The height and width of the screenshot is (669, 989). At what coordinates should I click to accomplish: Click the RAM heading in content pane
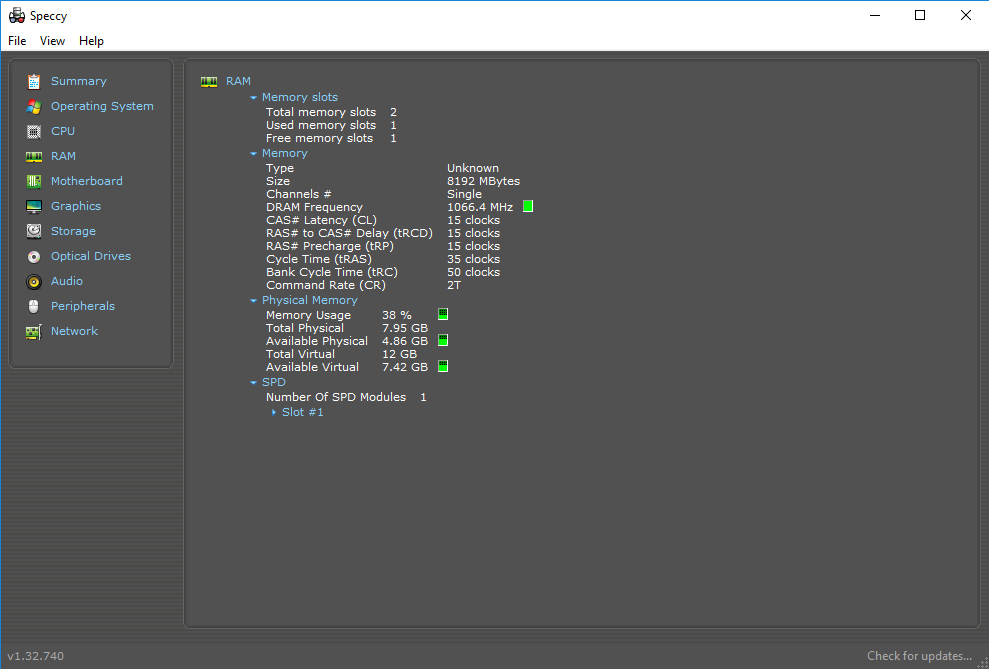(238, 81)
